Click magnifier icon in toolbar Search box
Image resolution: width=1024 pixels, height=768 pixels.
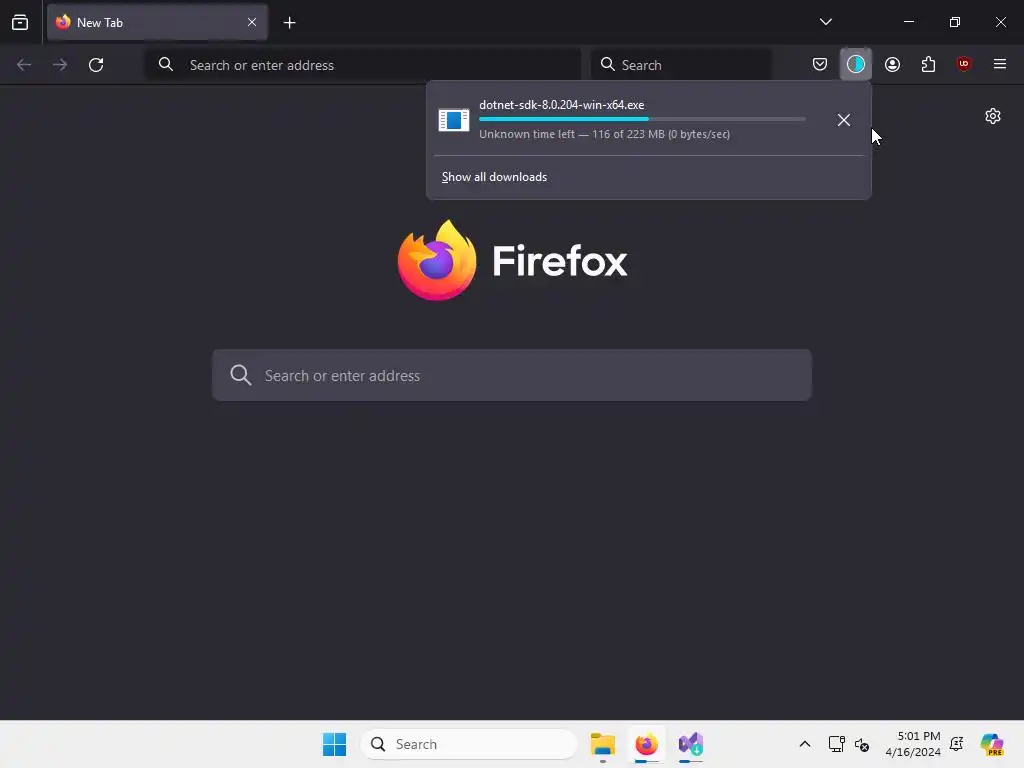click(607, 64)
